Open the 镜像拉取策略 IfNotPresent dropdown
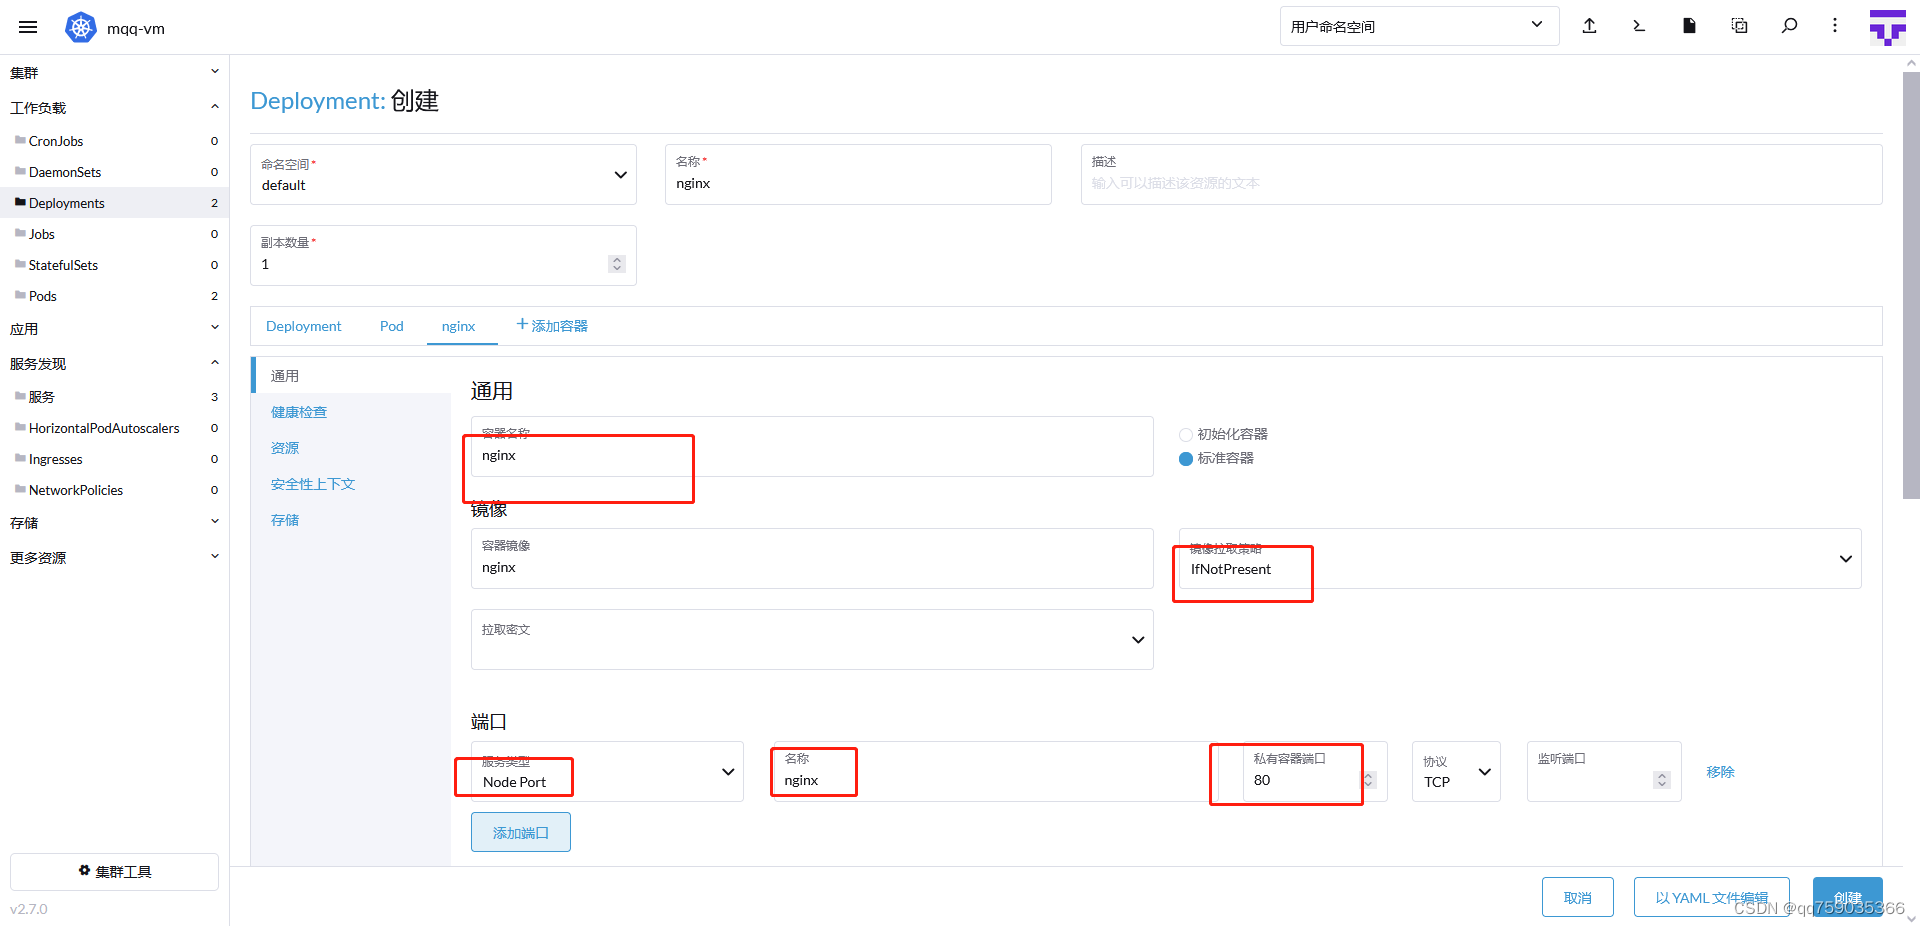The width and height of the screenshot is (1920, 926). tap(1519, 558)
